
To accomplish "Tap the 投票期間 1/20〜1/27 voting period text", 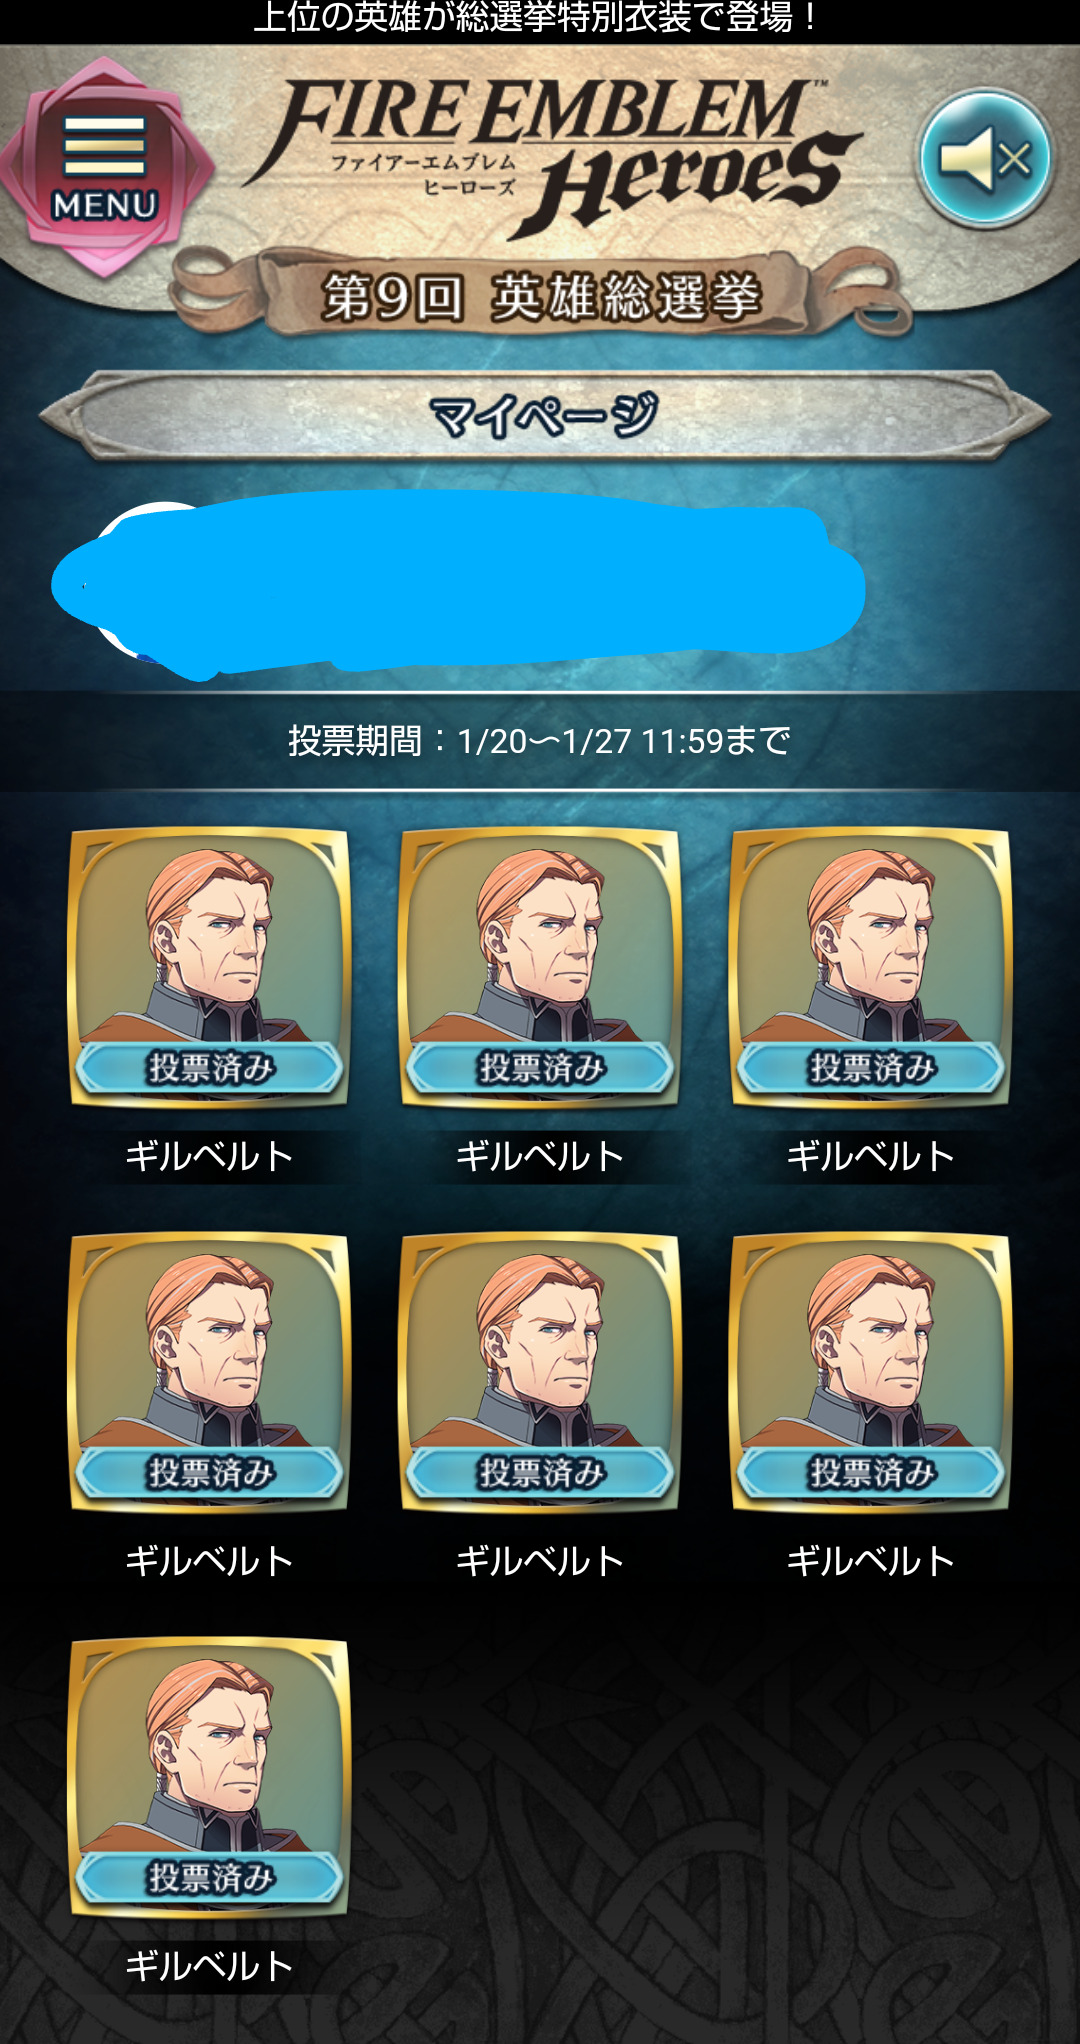I will (x=540, y=741).
